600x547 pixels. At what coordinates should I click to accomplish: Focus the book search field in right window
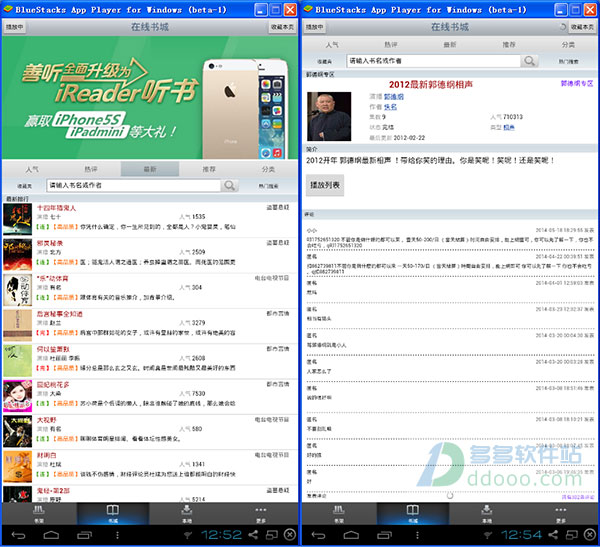click(x=434, y=61)
